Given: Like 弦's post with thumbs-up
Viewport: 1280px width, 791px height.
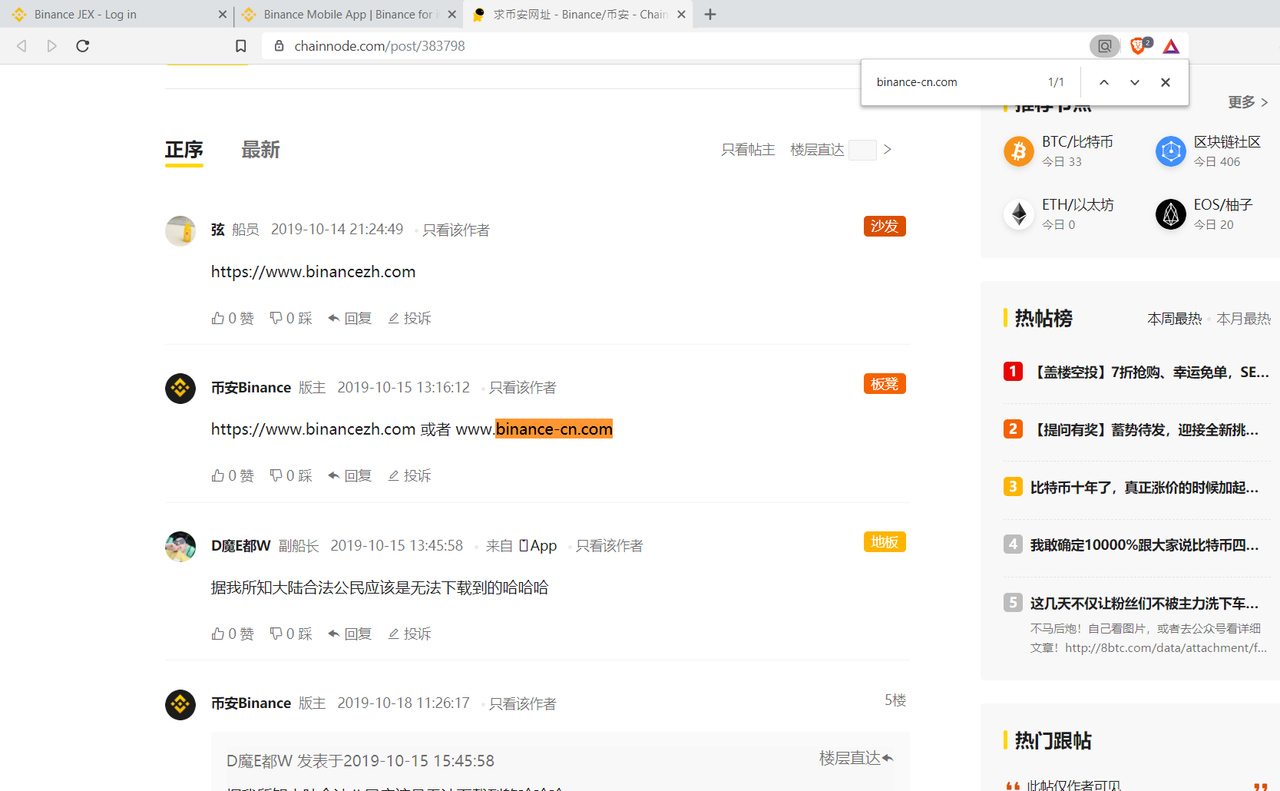Looking at the screenshot, I should 232,318.
